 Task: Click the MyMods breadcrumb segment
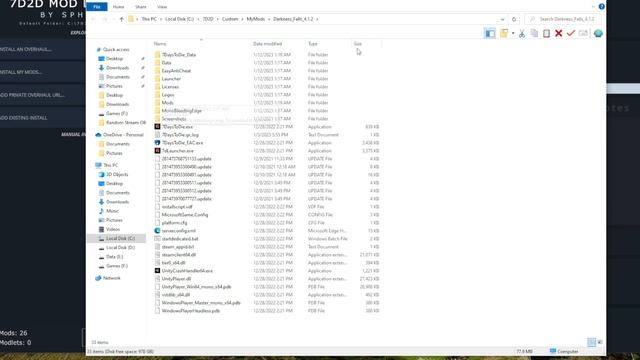(x=256, y=19)
